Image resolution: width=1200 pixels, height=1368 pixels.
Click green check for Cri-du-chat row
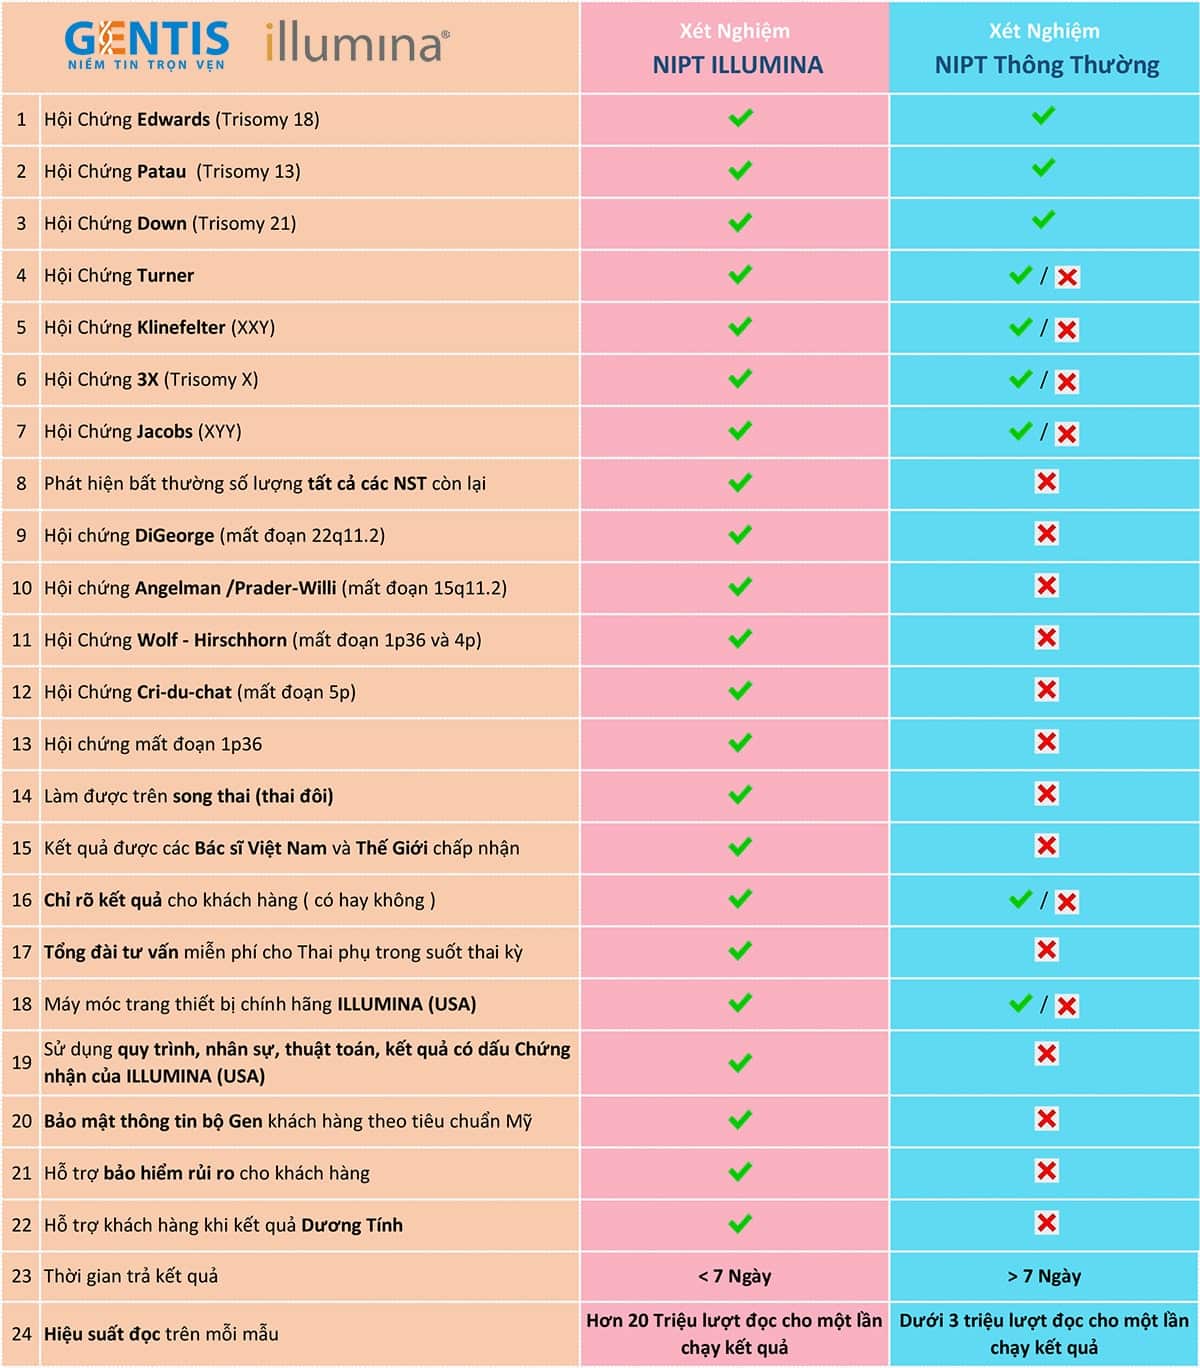pos(740,691)
